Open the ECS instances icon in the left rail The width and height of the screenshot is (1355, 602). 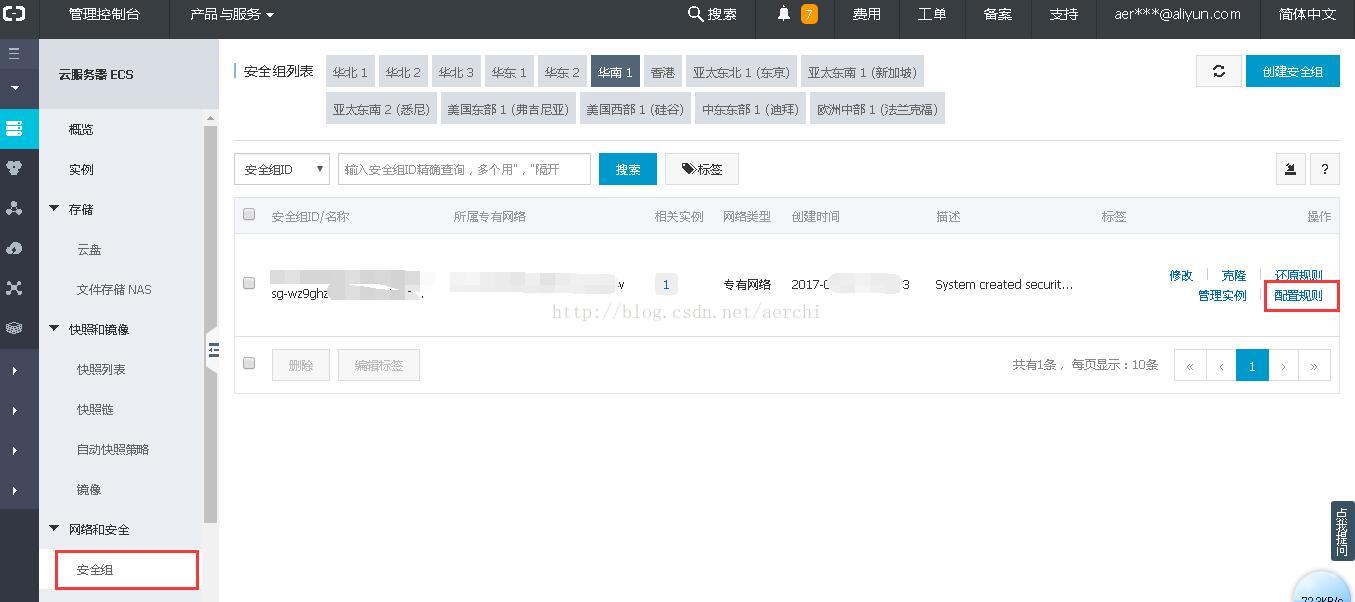(x=15, y=128)
